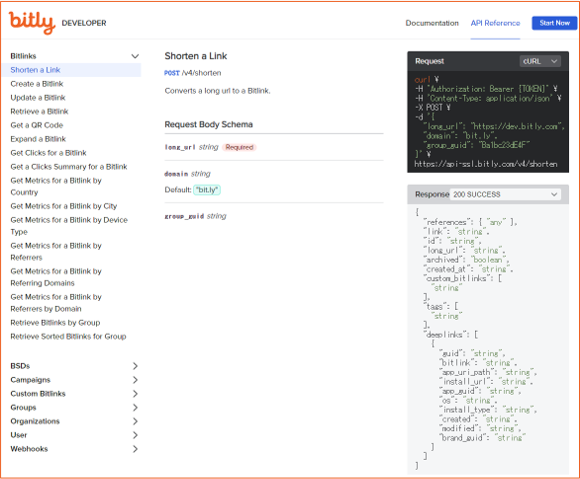Open Get Metrics for a Bitlink by City

tap(64, 206)
